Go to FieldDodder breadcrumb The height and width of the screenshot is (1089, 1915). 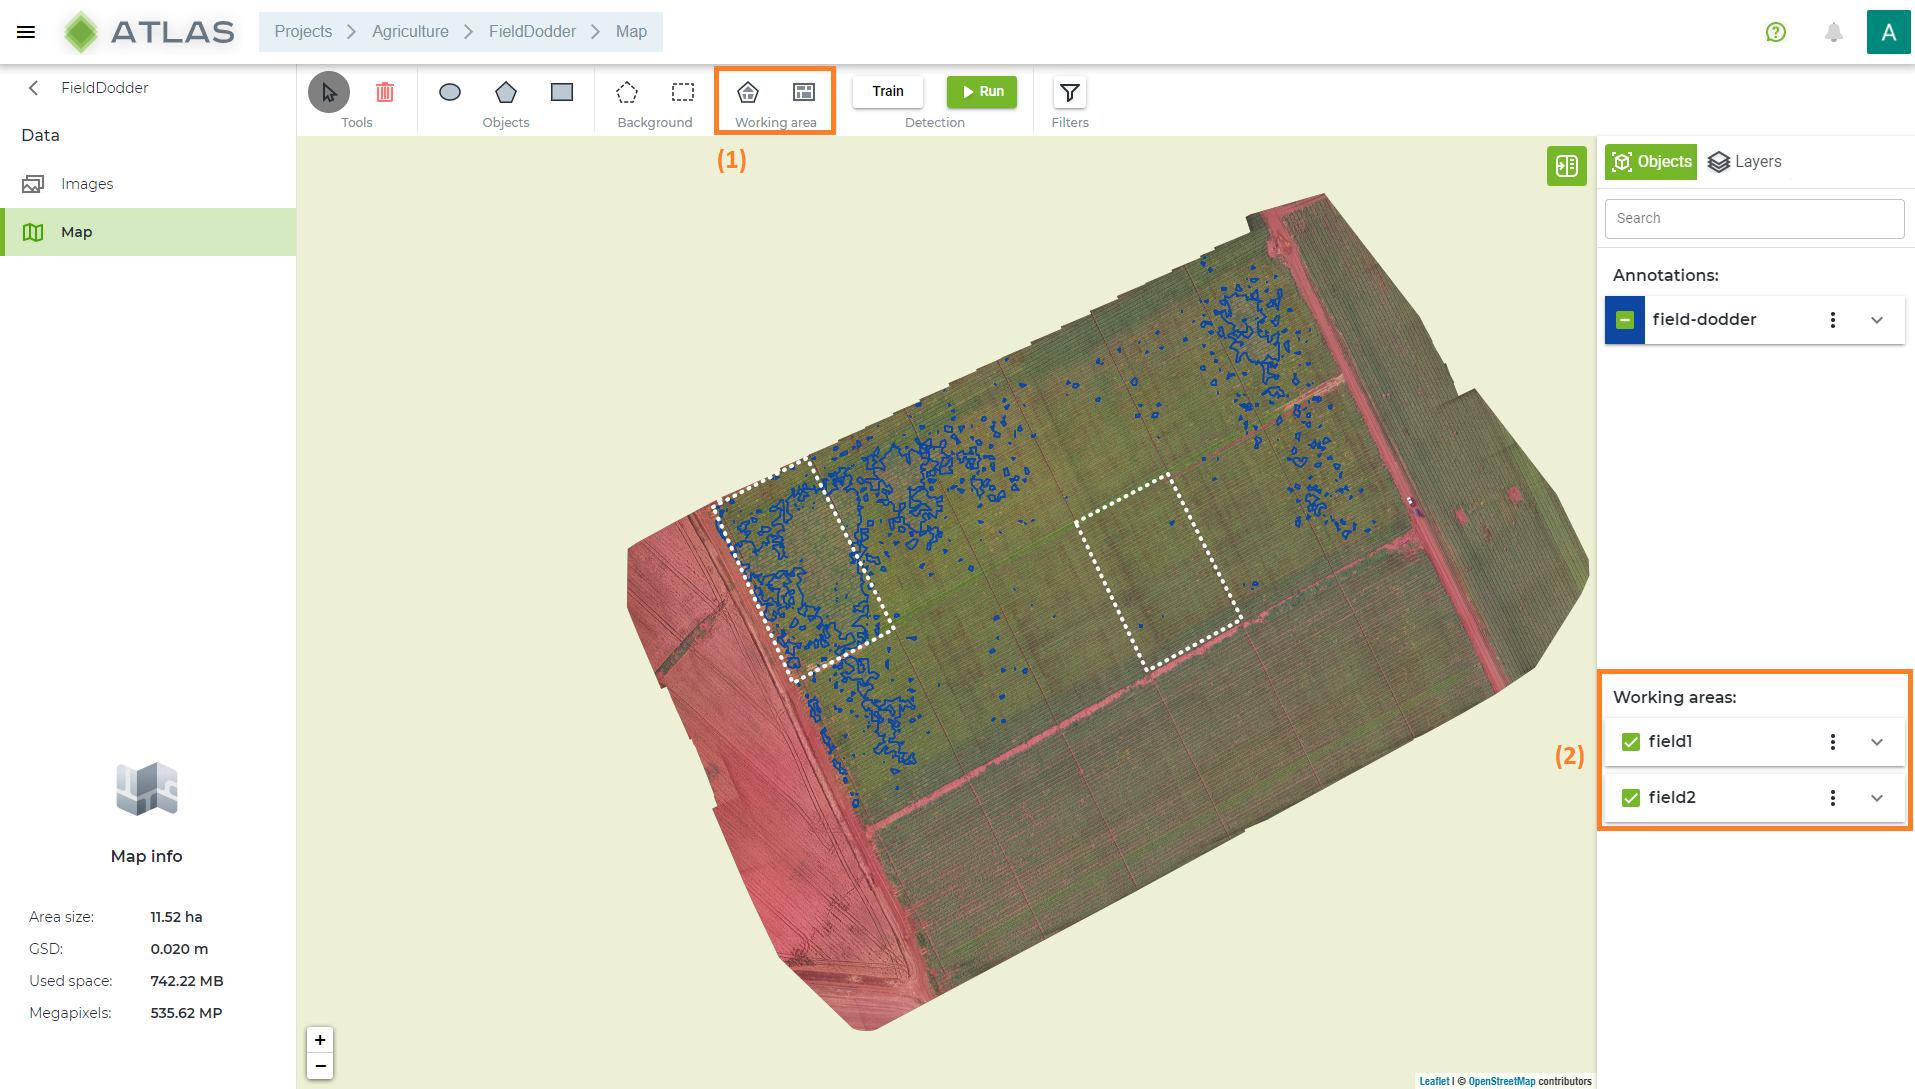pyautogui.click(x=532, y=32)
